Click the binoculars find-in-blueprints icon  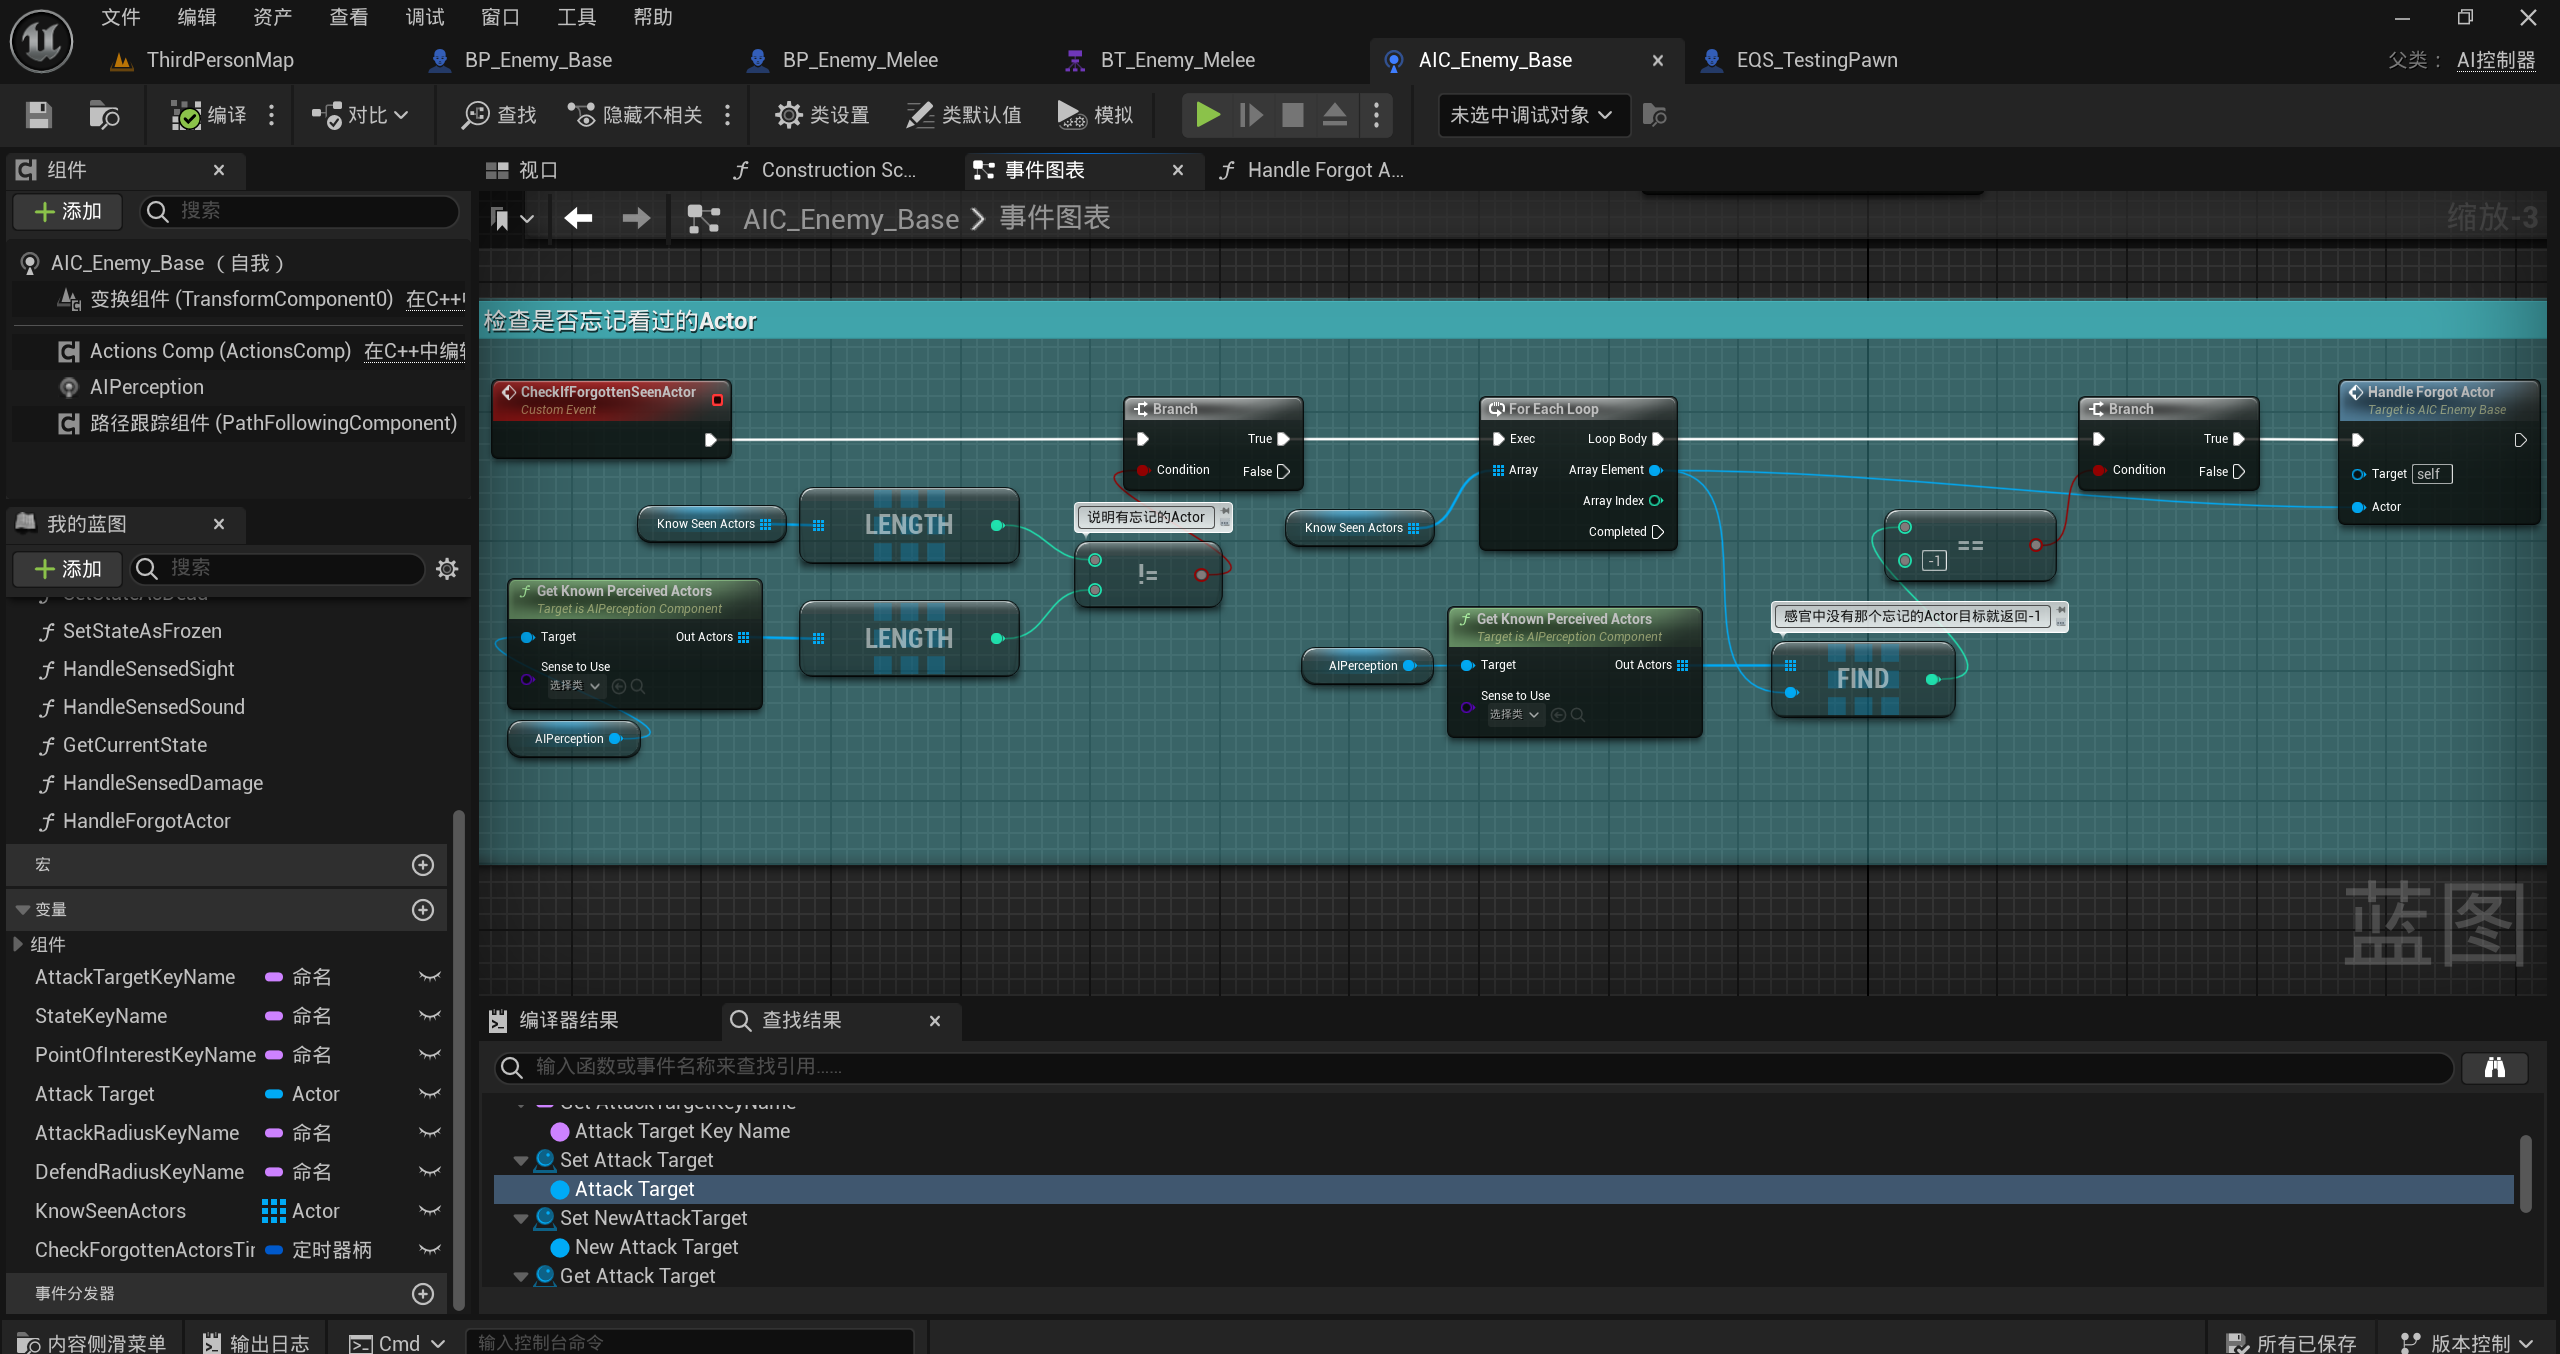tap(2494, 1067)
